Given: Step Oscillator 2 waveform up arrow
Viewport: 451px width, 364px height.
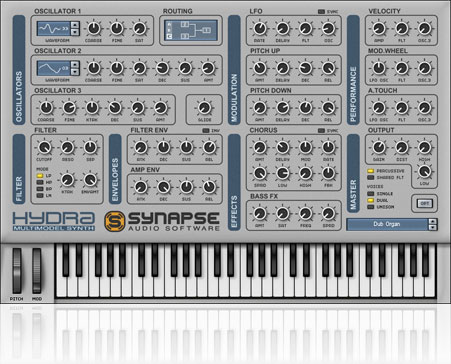Looking at the screenshot, I should (75, 65).
